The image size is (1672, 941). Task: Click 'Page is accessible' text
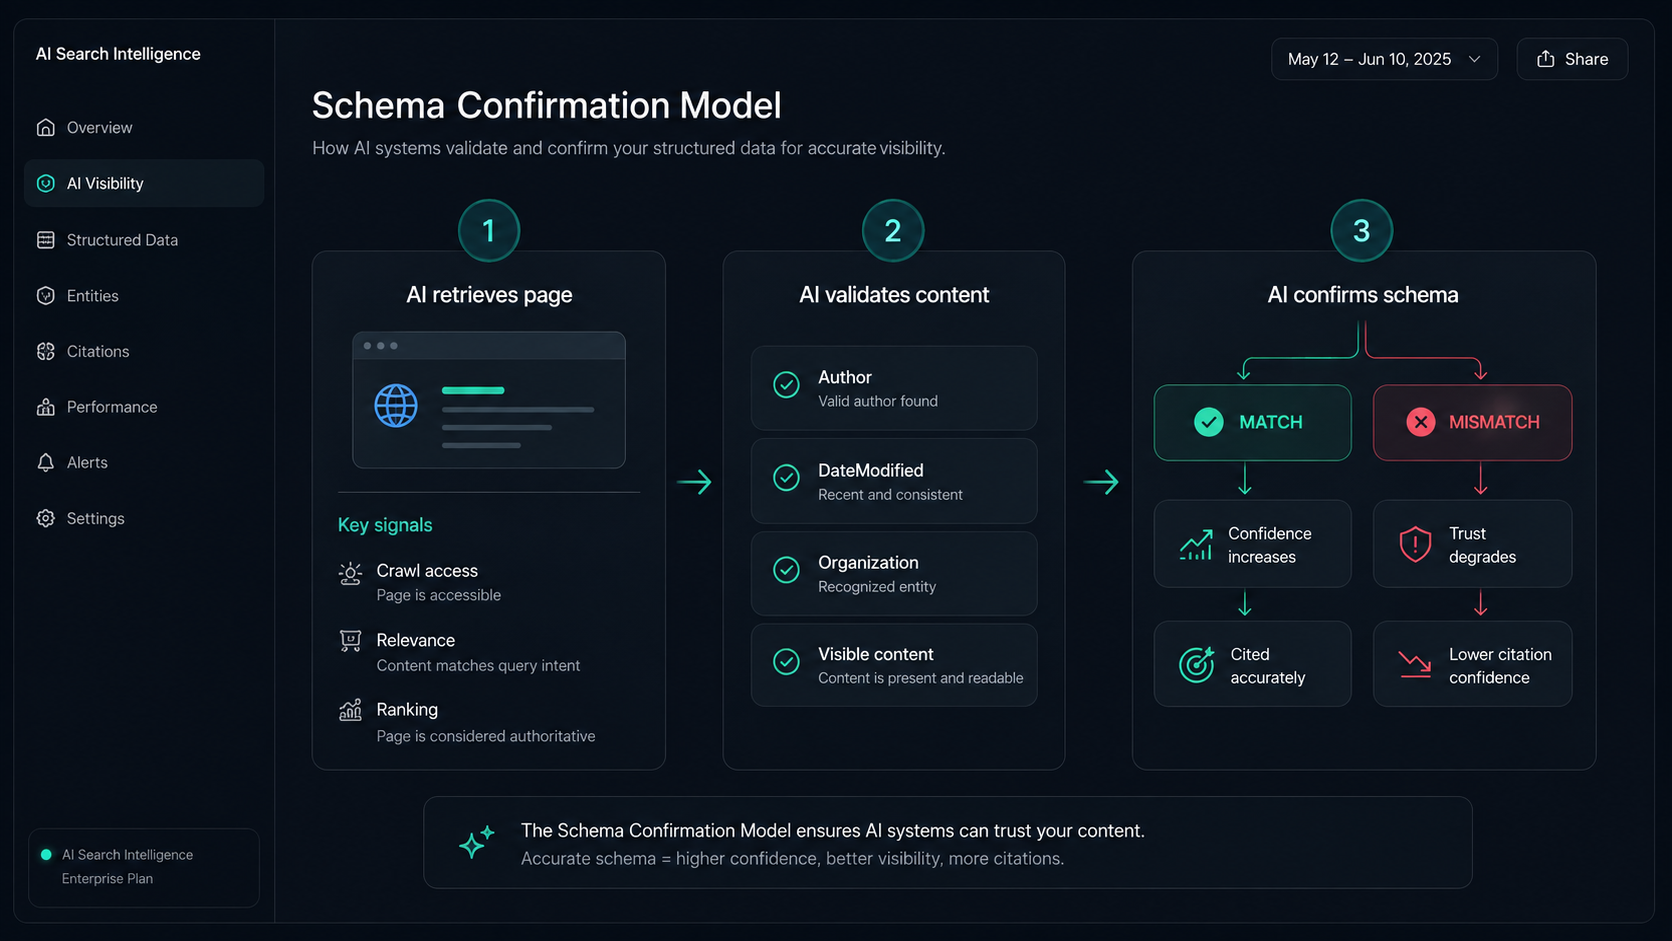(x=438, y=595)
